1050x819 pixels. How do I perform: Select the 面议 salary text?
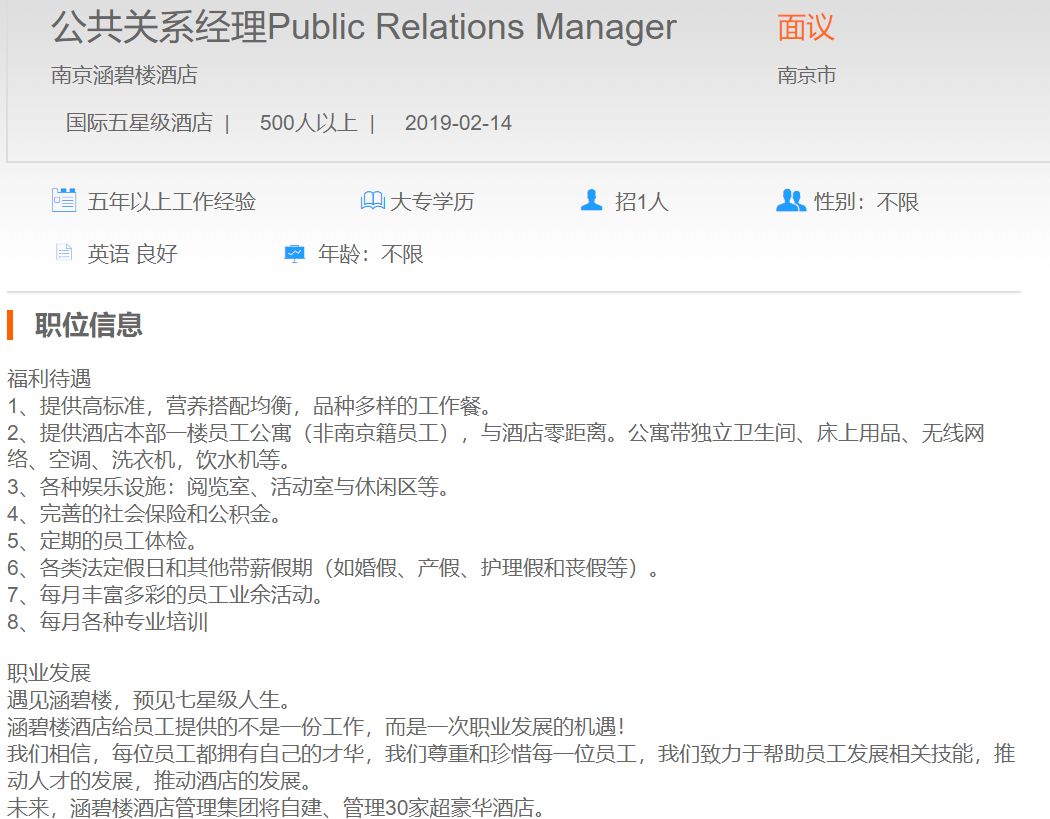coord(805,27)
